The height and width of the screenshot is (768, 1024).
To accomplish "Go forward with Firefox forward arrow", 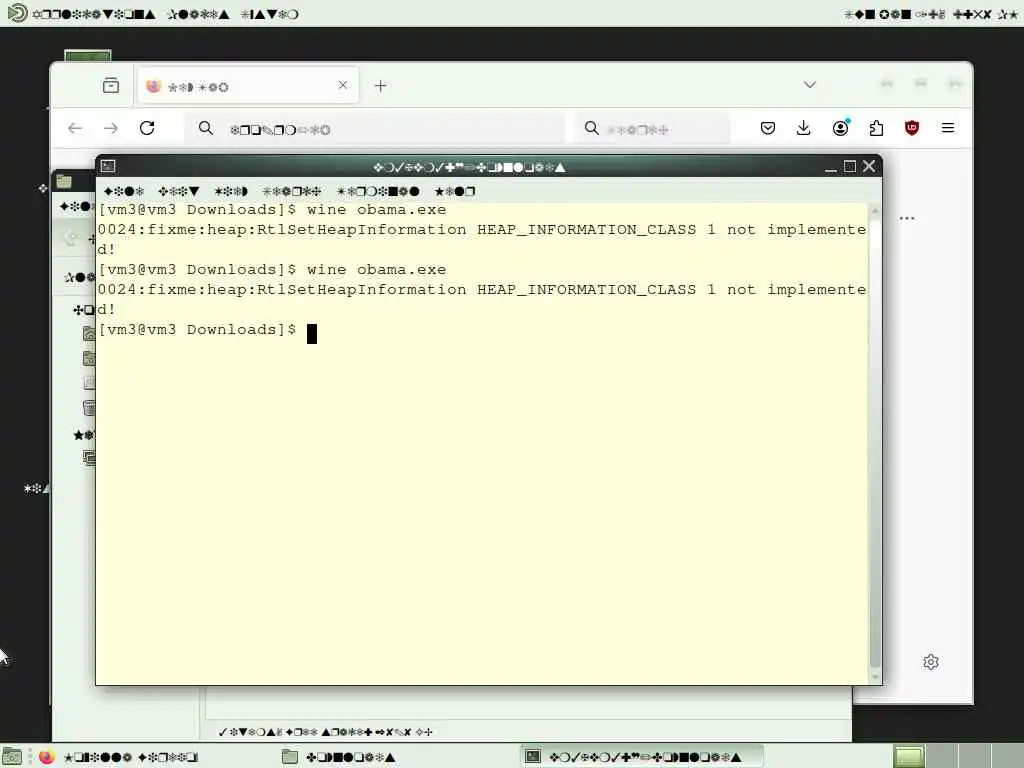I will [x=111, y=128].
